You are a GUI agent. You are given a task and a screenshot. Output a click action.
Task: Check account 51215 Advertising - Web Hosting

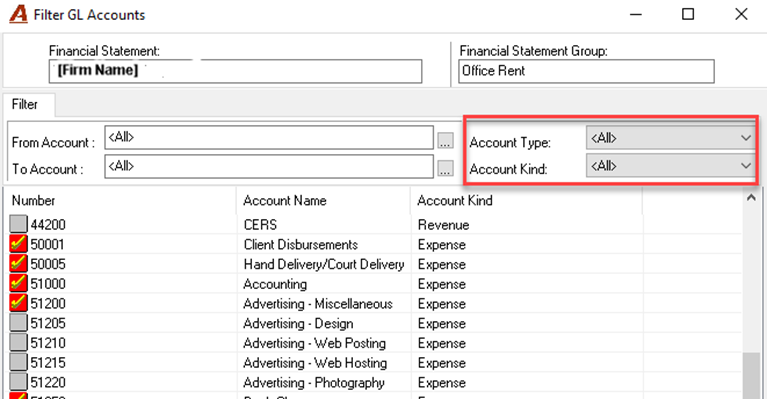point(18,362)
